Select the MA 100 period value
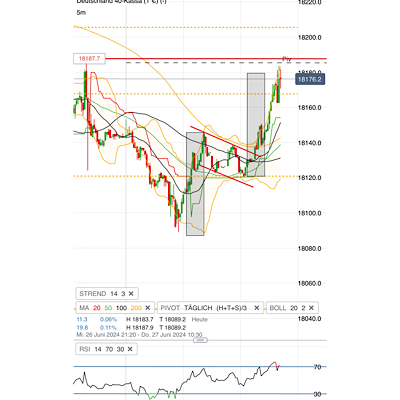 [x=121, y=308]
